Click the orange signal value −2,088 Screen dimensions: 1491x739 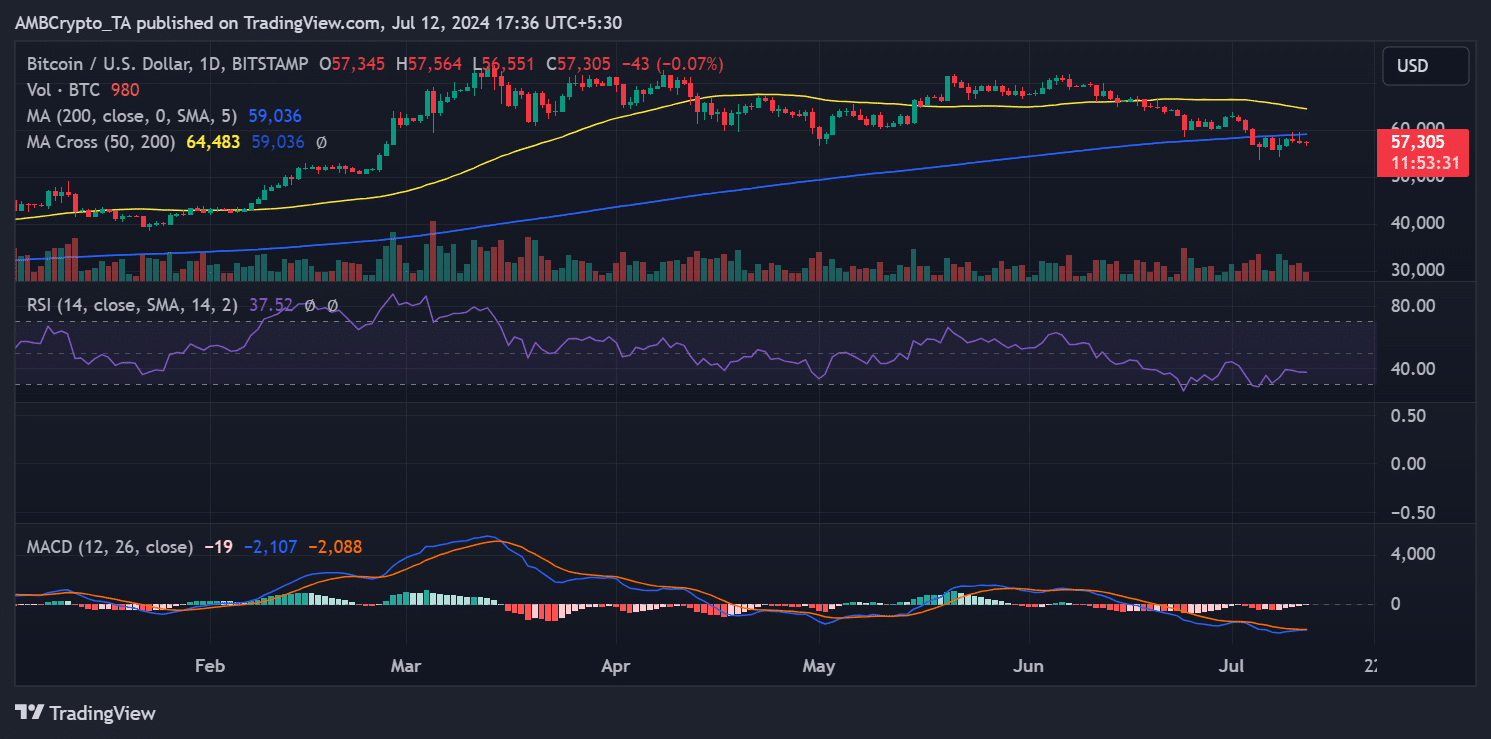tap(334, 547)
